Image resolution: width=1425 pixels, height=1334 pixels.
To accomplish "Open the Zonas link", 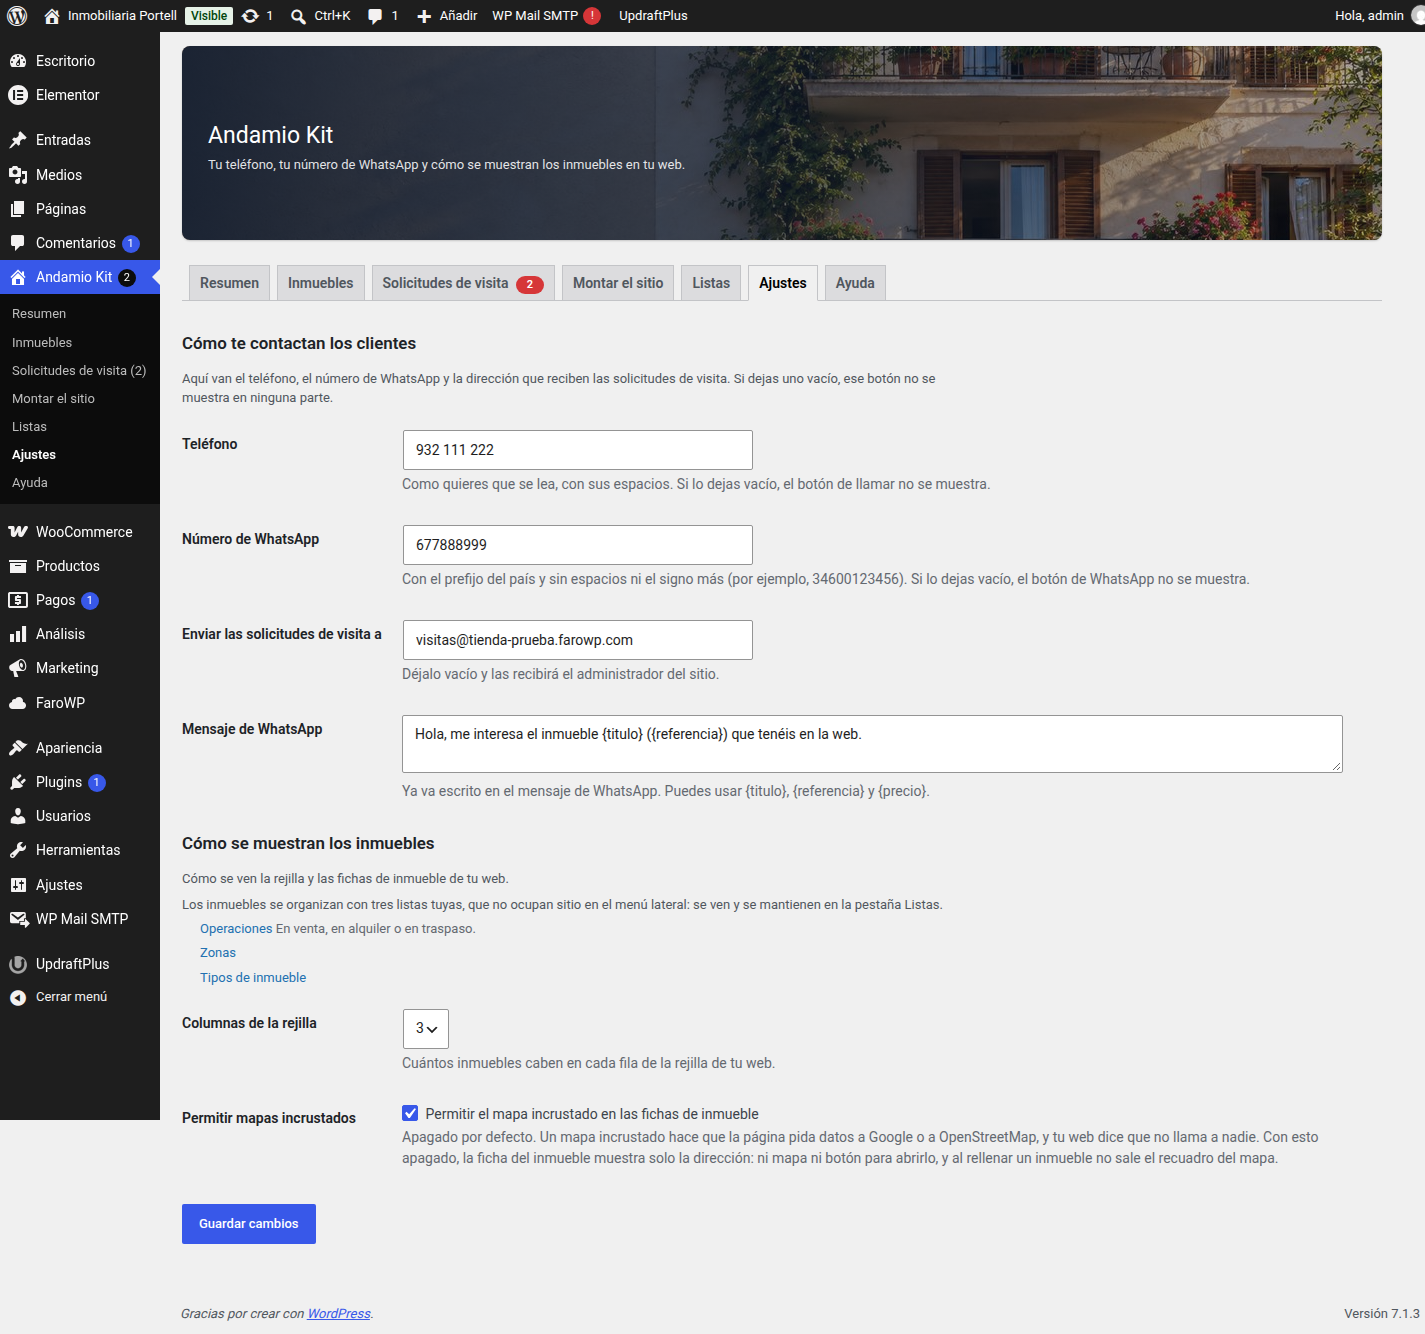I will pyautogui.click(x=218, y=953).
